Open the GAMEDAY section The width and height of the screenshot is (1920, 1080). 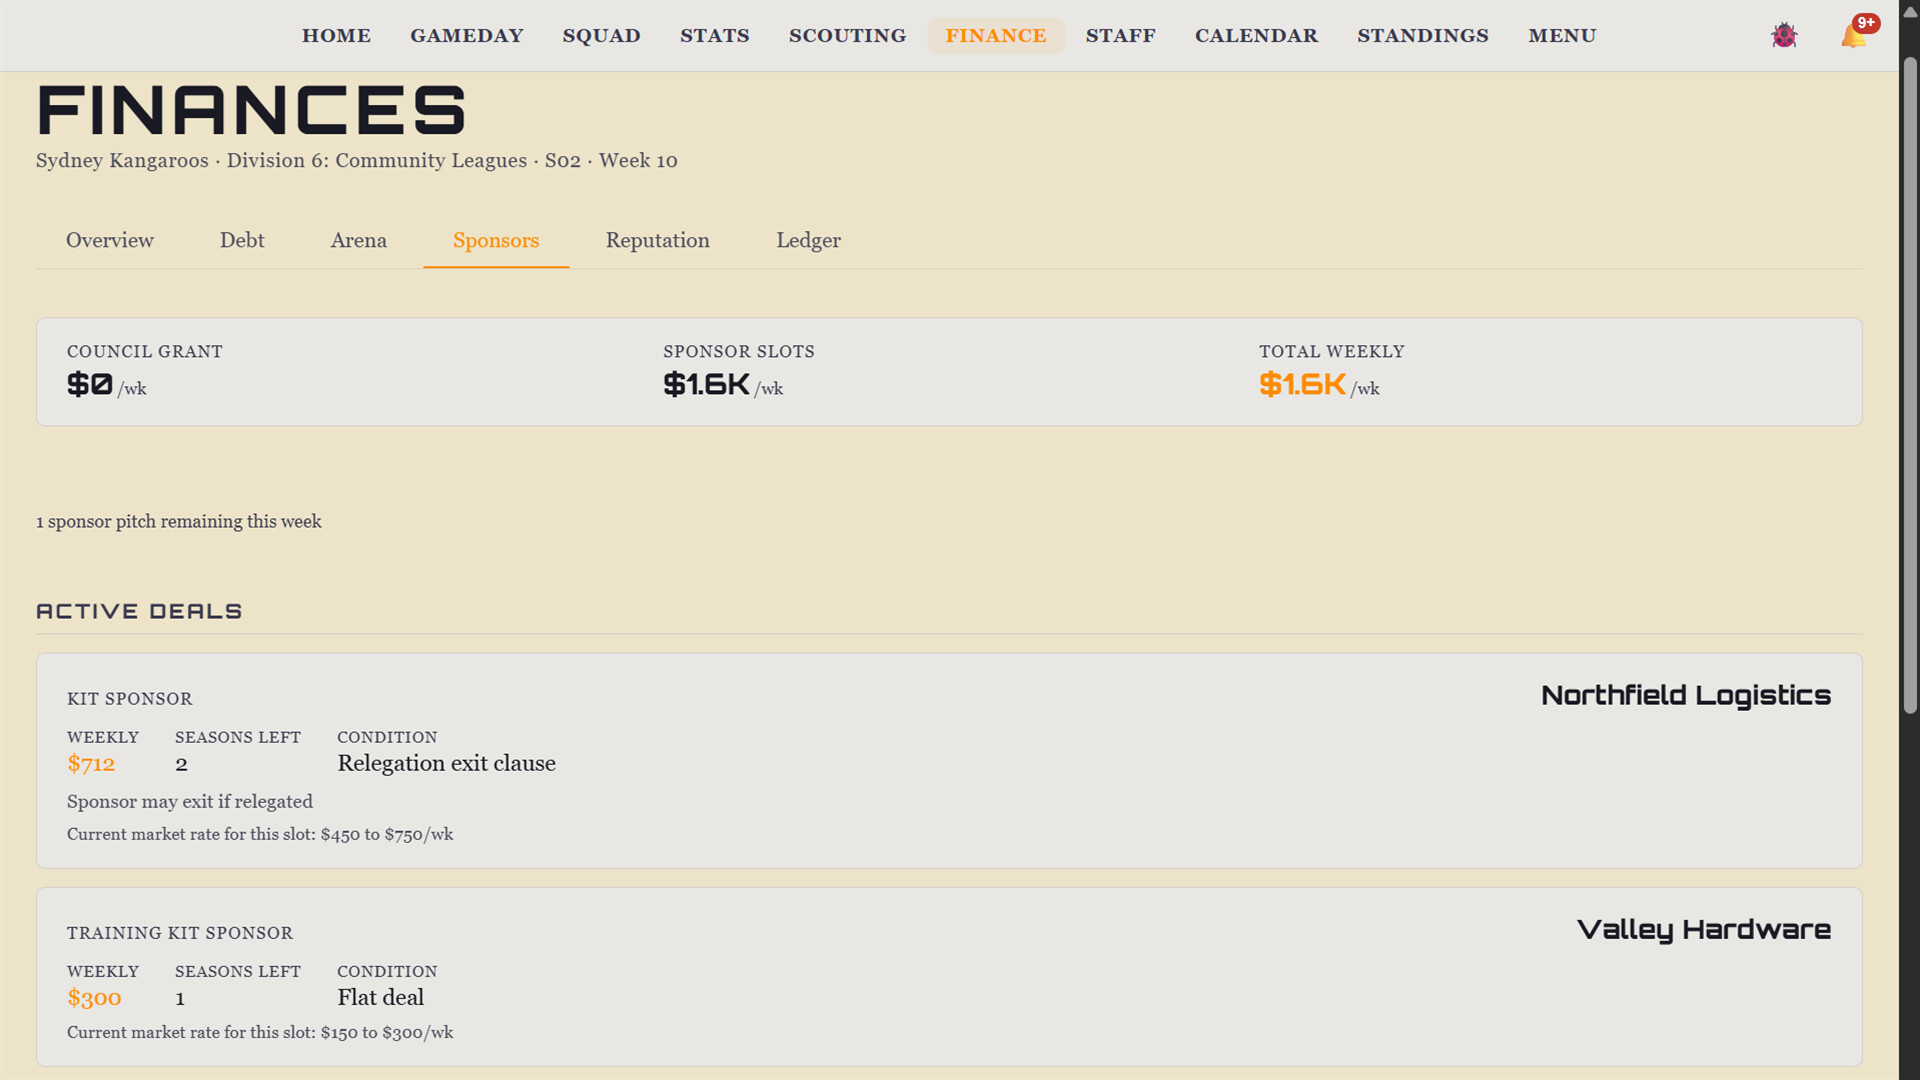[466, 36]
